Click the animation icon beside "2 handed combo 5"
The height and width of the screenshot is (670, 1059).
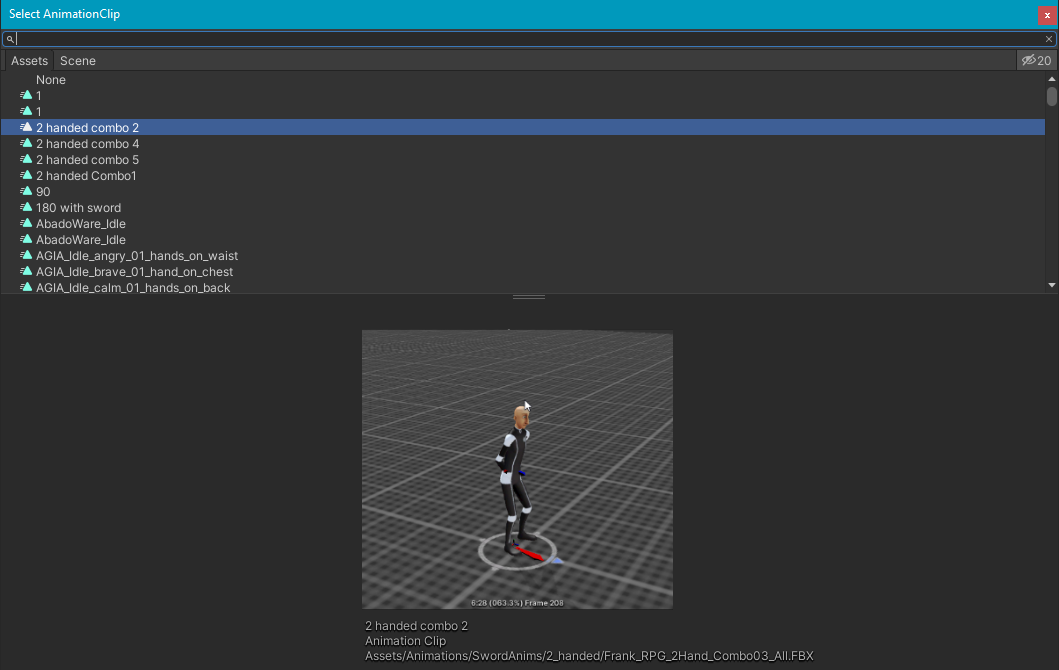(x=26, y=159)
